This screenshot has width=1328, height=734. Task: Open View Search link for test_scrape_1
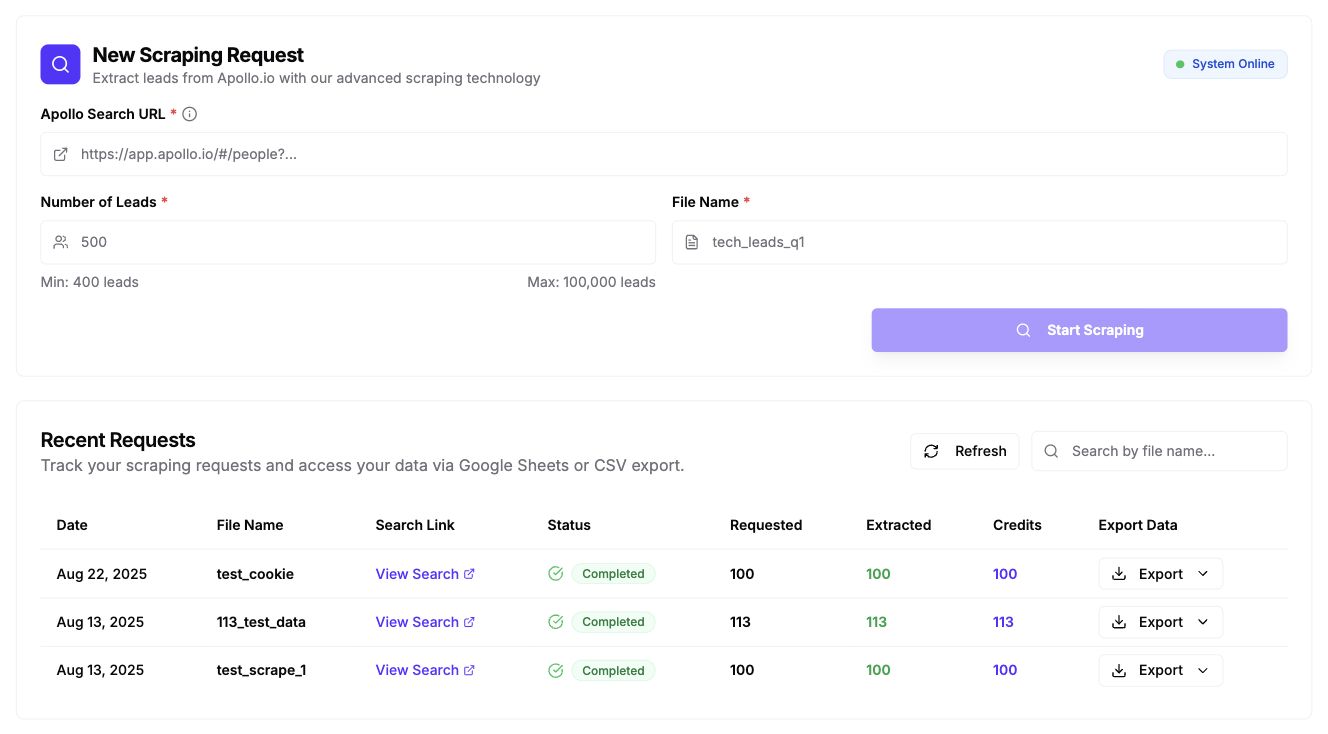coord(425,670)
